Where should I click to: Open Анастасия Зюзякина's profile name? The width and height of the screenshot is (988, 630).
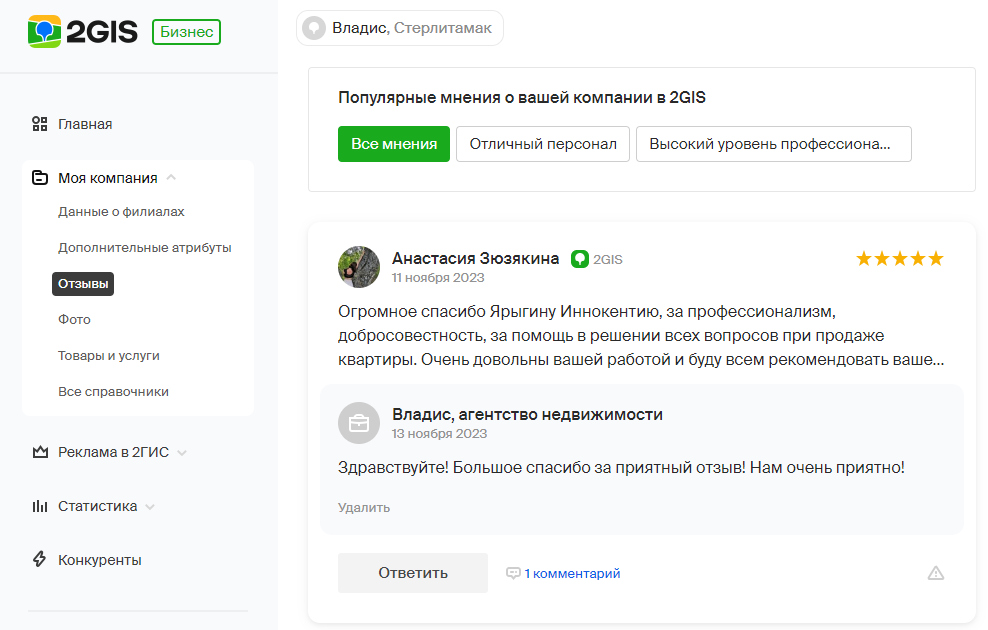[x=476, y=258]
